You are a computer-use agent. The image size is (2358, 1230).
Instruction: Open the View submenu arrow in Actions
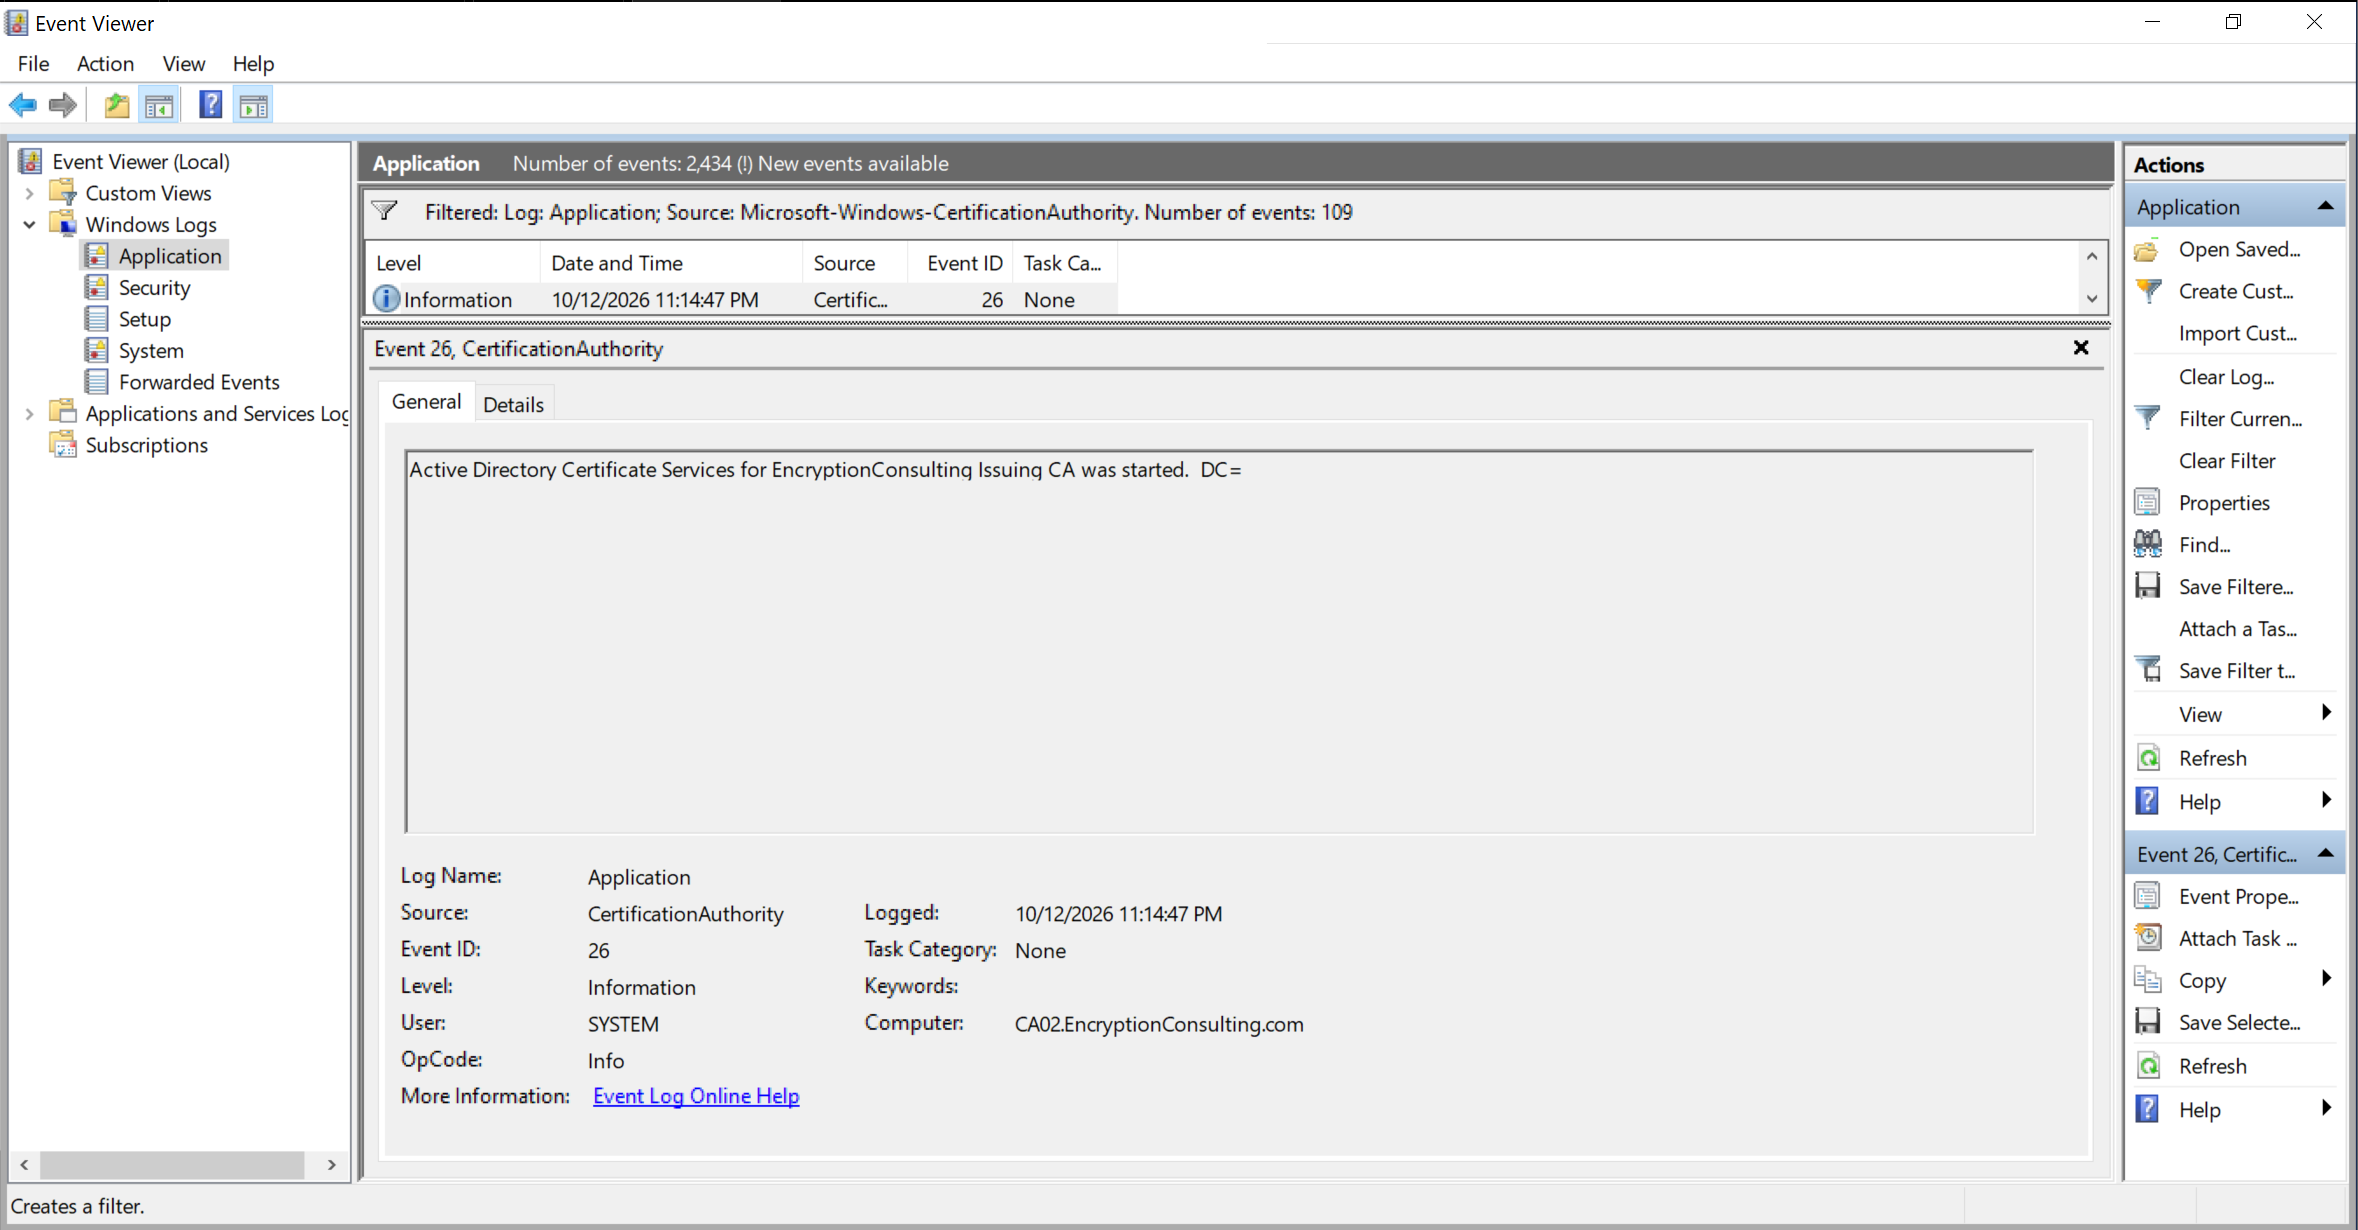[2326, 713]
